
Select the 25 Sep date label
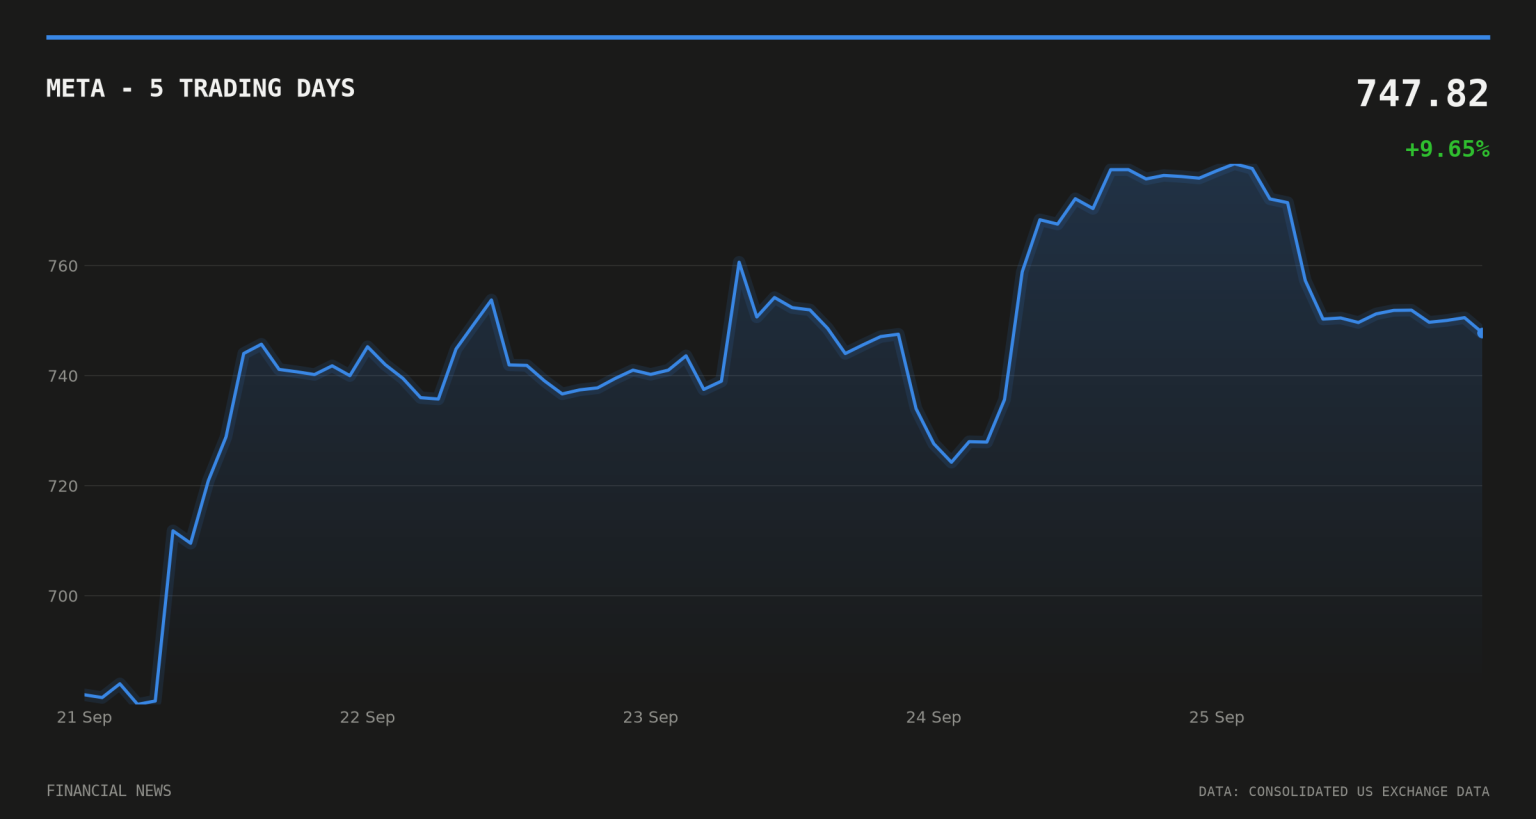(x=1216, y=717)
